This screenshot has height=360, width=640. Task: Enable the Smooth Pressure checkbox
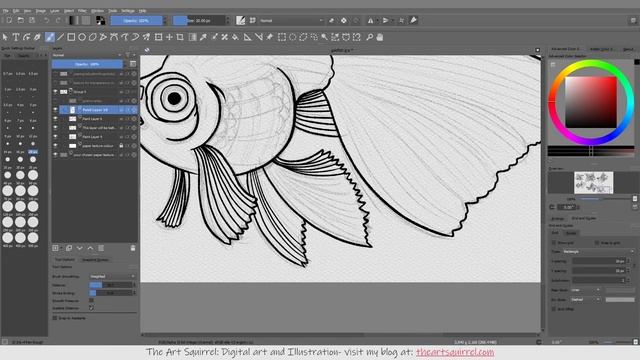[x=91, y=300]
